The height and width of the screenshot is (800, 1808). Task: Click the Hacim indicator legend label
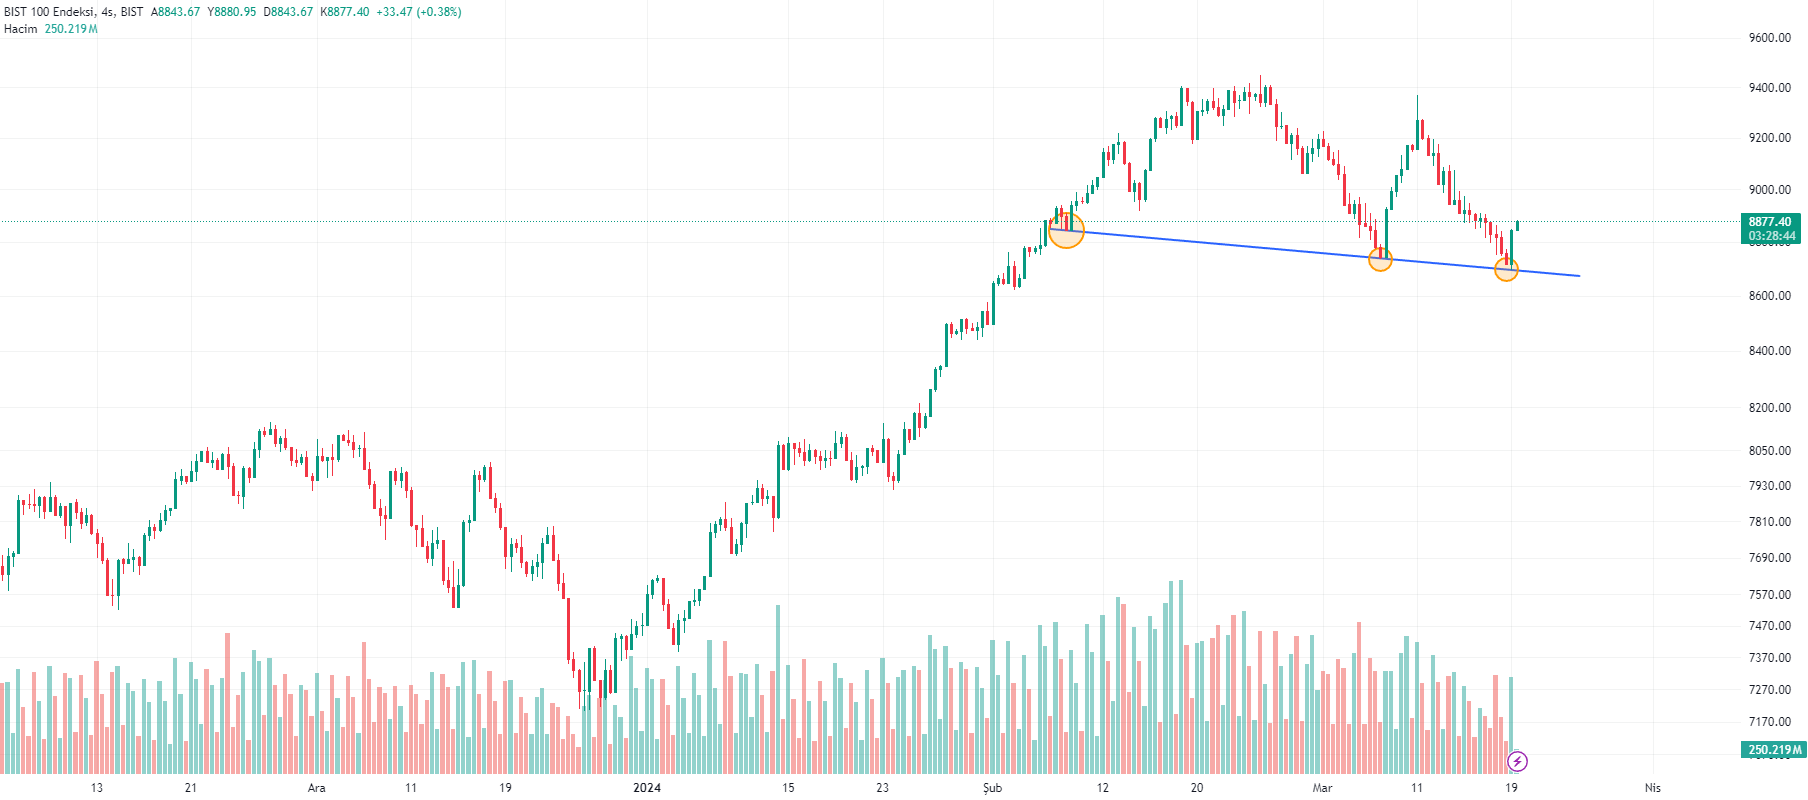[20, 29]
